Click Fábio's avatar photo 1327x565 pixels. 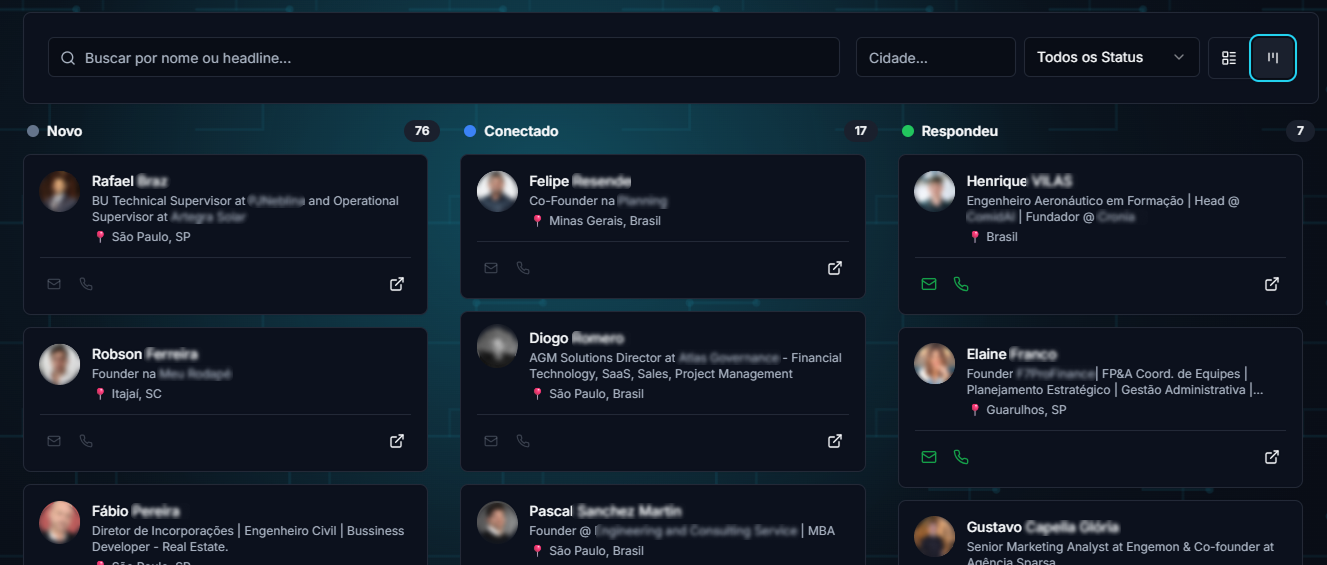point(60,521)
